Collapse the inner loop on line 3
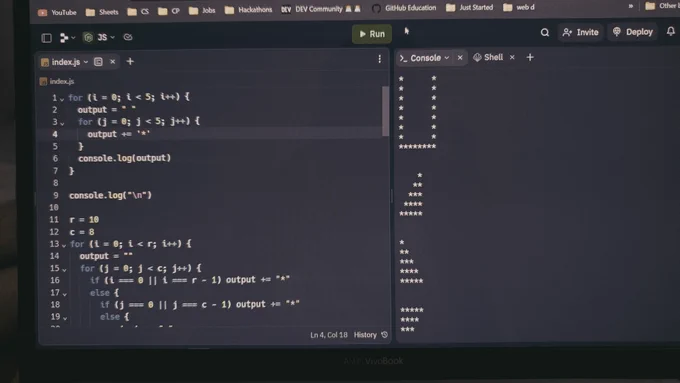Screen dimensions: 680x383 click(x=62, y=123)
